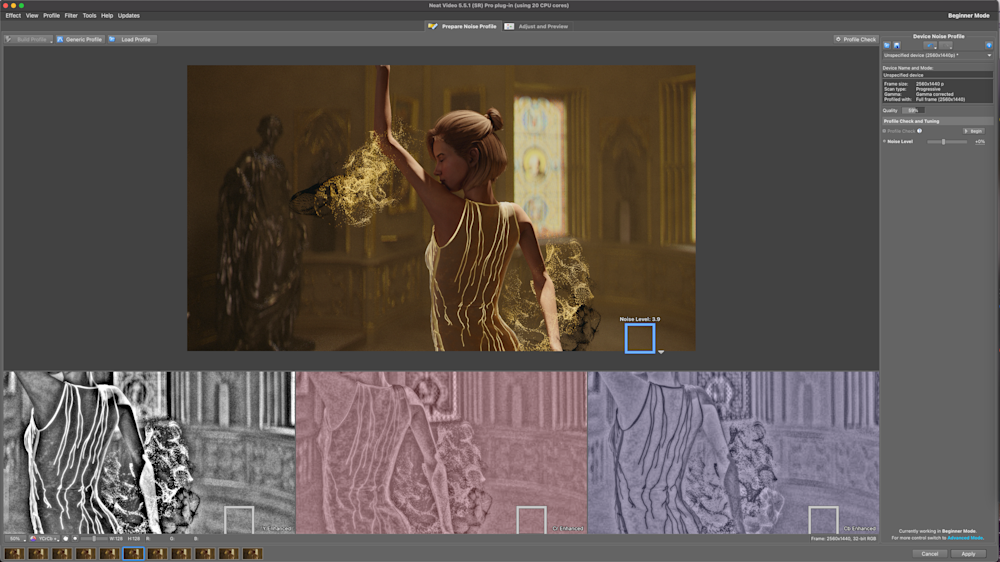Open the Tools menu
Viewport: 1000px width, 562px height.
click(x=89, y=15)
